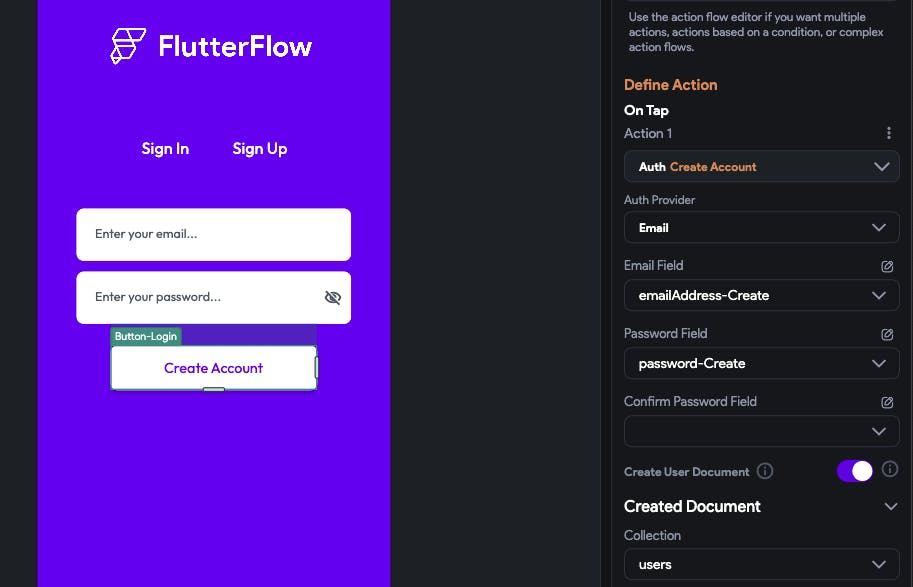Viewport: 913px width, 587px height.
Task: Open the Auth Create Account action dropdown
Action: 762,167
